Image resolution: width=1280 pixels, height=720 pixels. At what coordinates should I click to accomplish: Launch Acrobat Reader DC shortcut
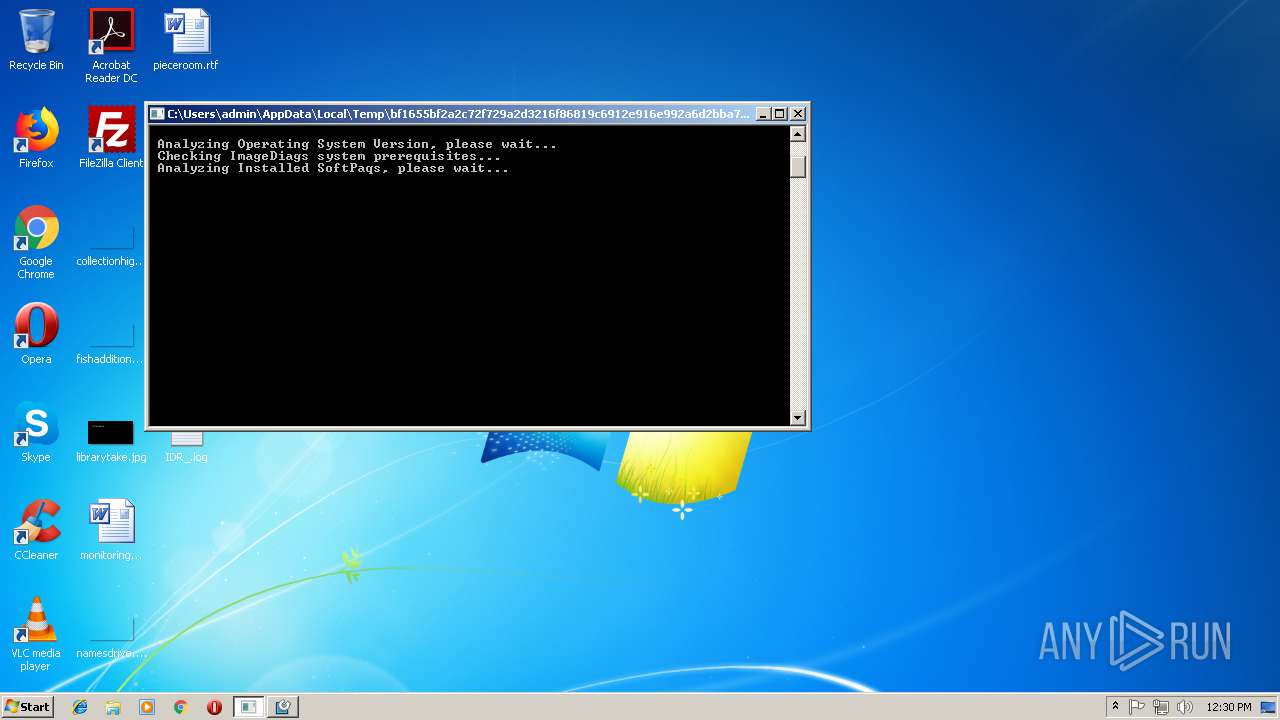[x=111, y=46]
